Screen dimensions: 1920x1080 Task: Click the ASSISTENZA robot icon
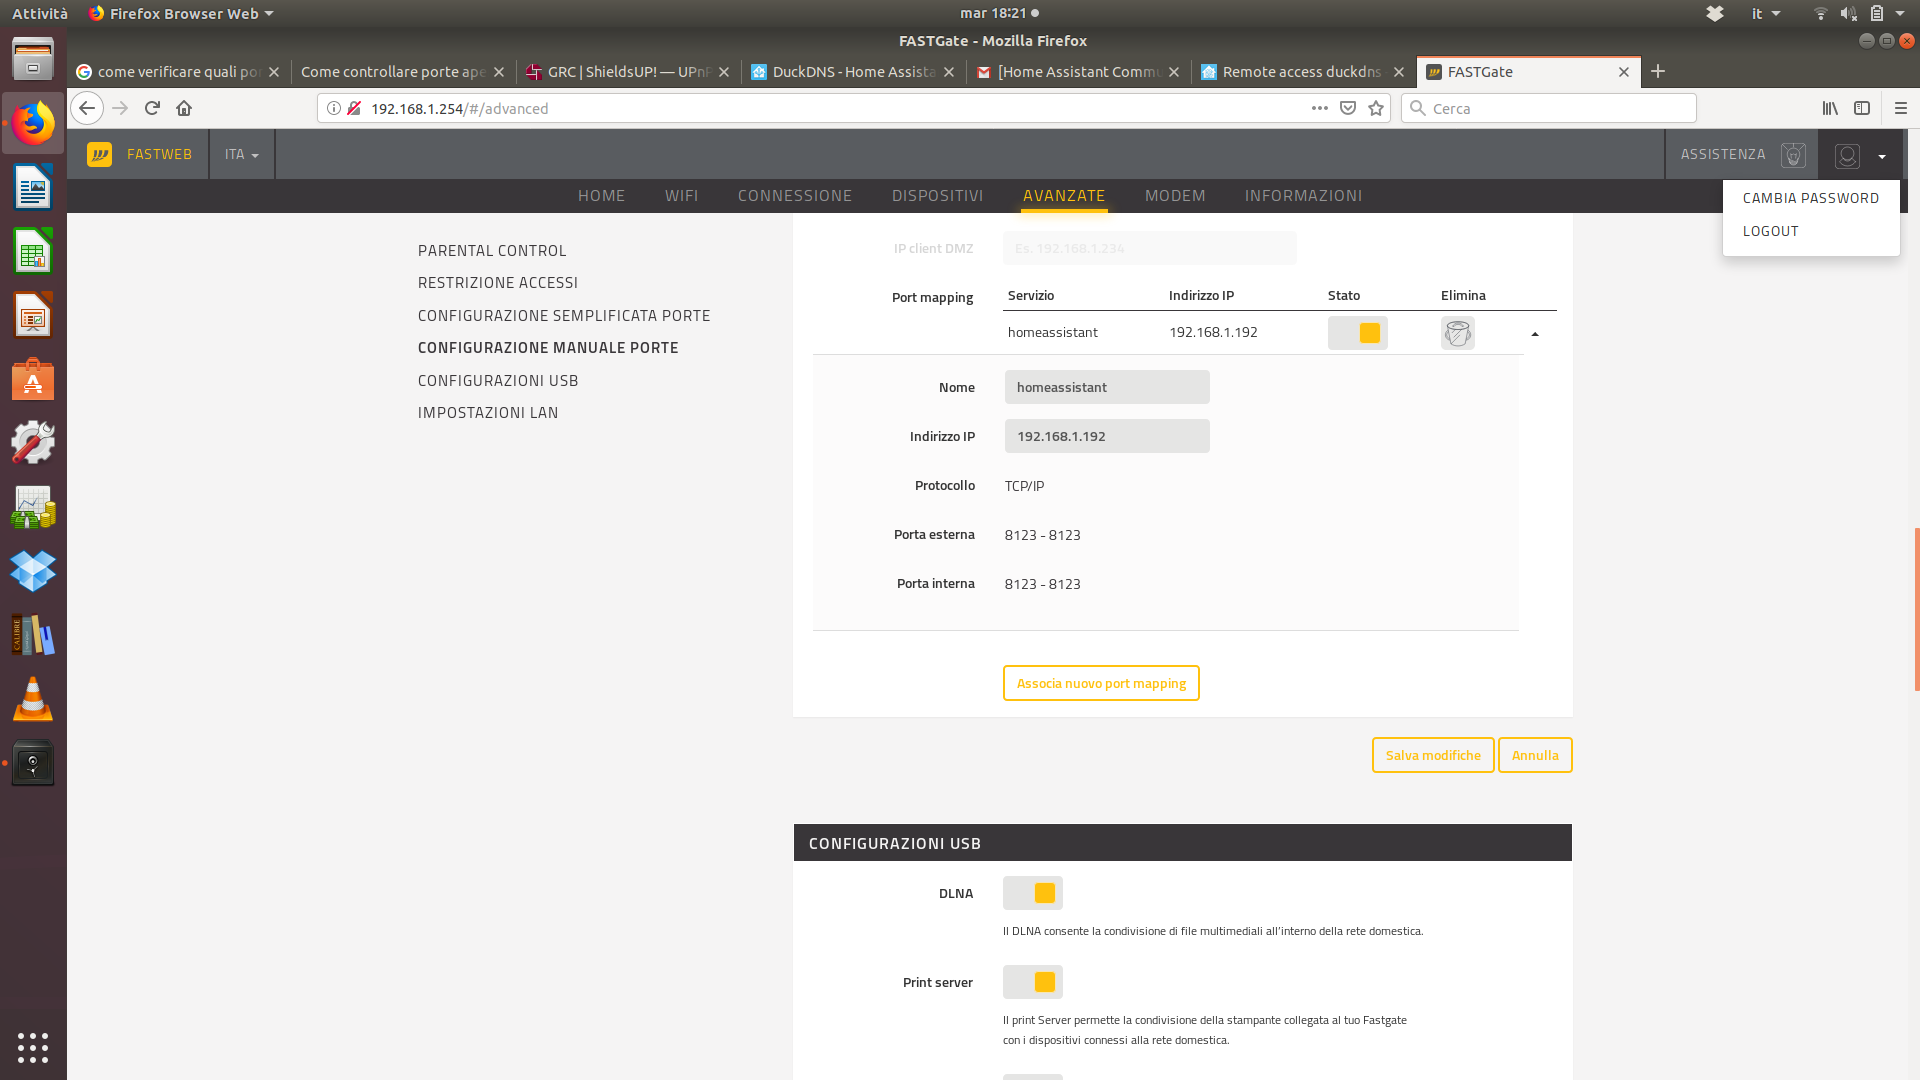pyautogui.click(x=1792, y=154)
